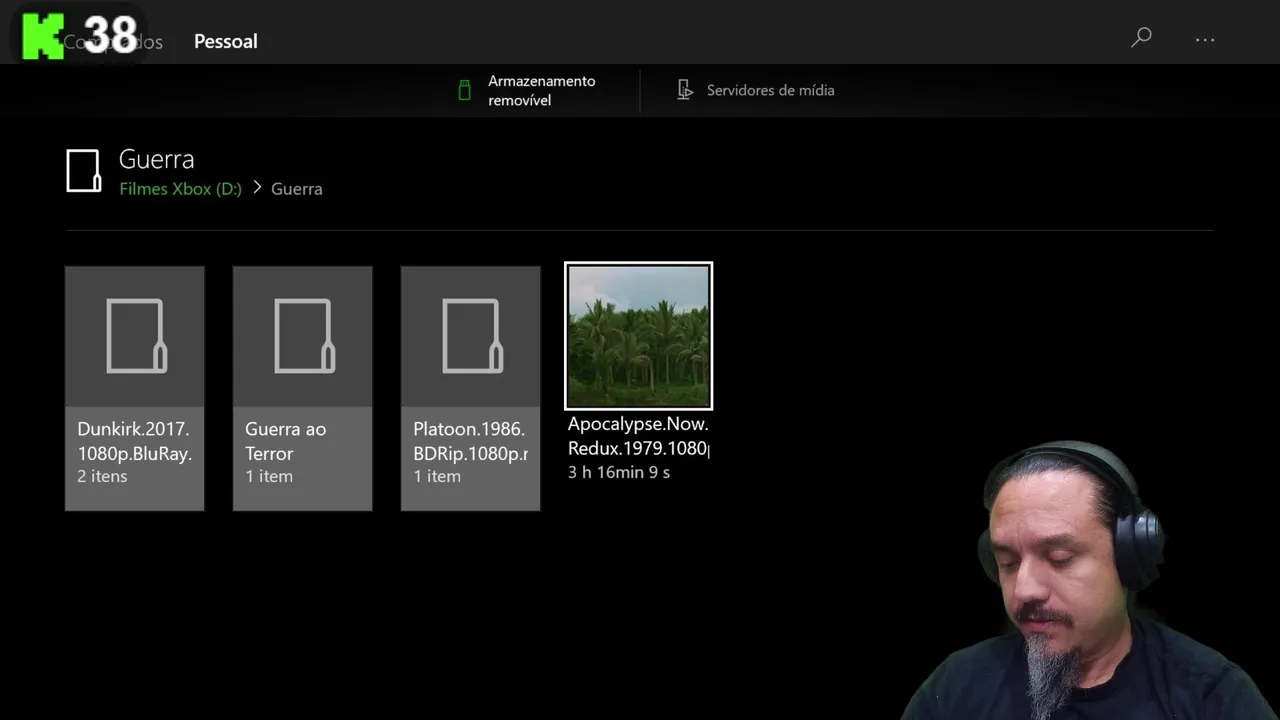Open the search magnifier icon
Image resolution: width=1280 pixels, height=720 pixels.
1141,38
